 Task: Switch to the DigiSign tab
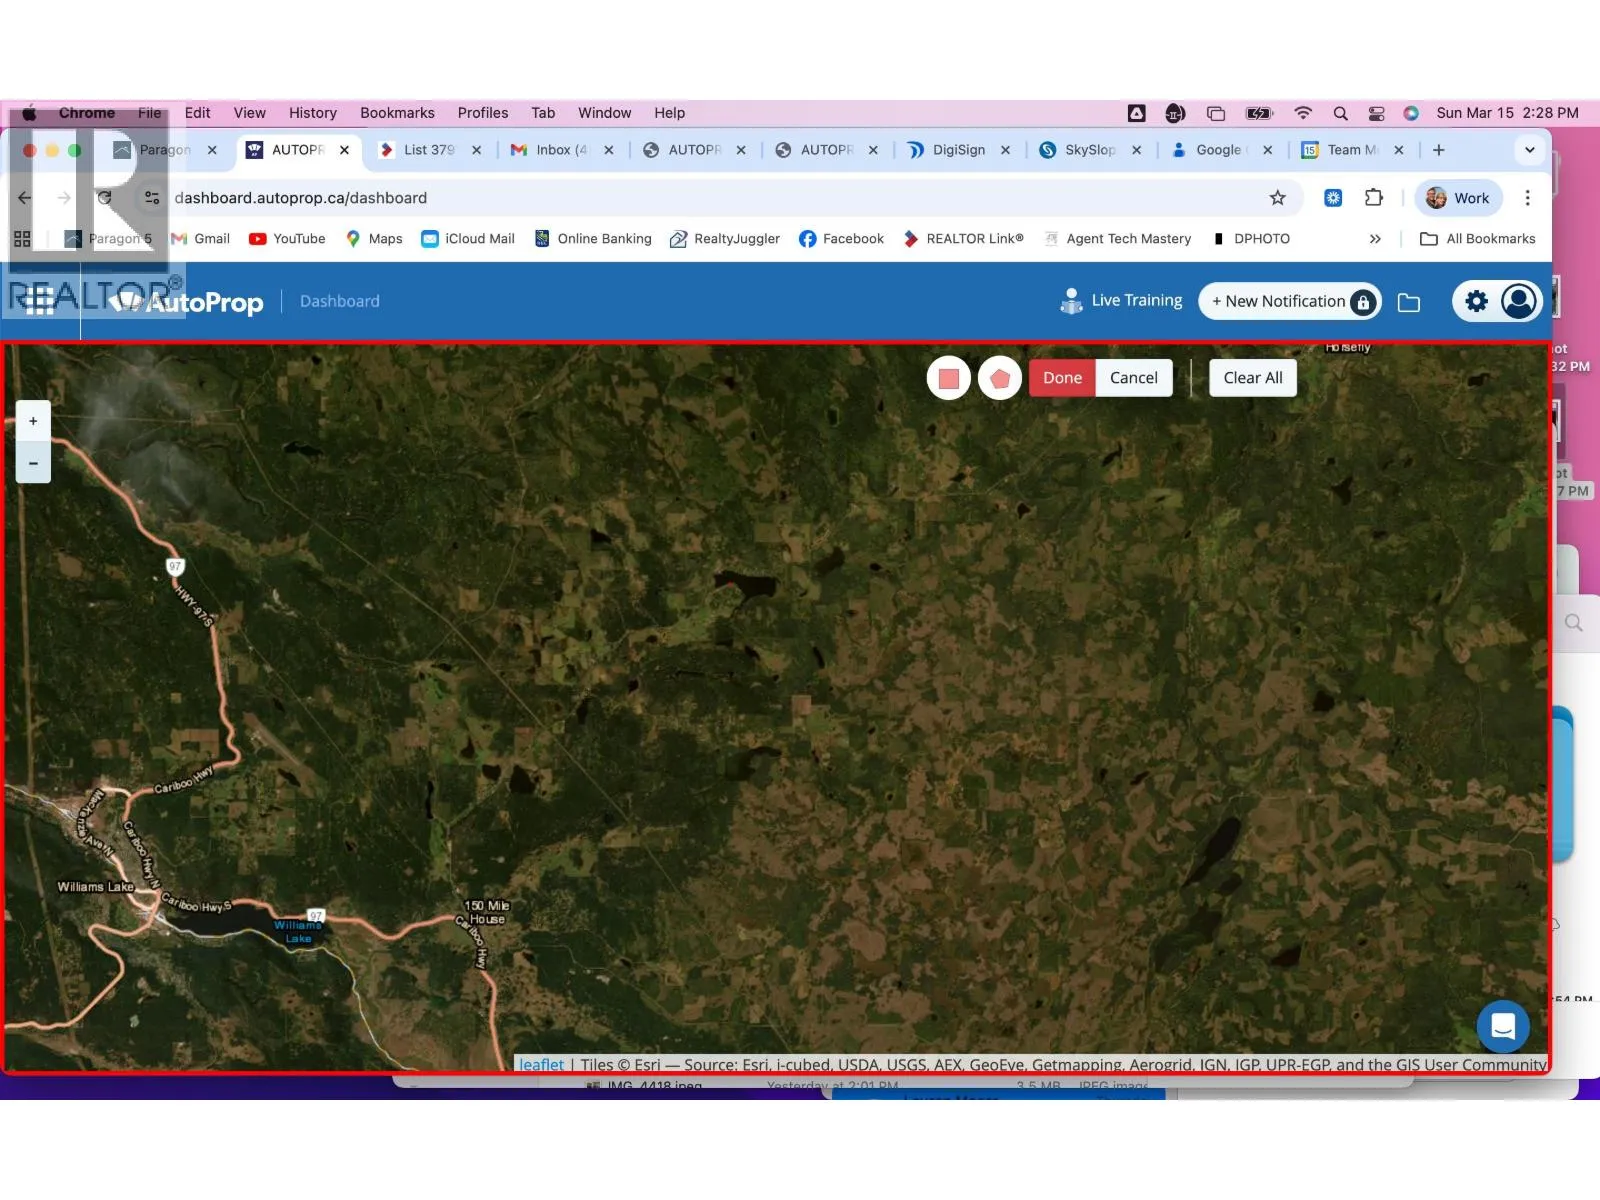[957, 150]
